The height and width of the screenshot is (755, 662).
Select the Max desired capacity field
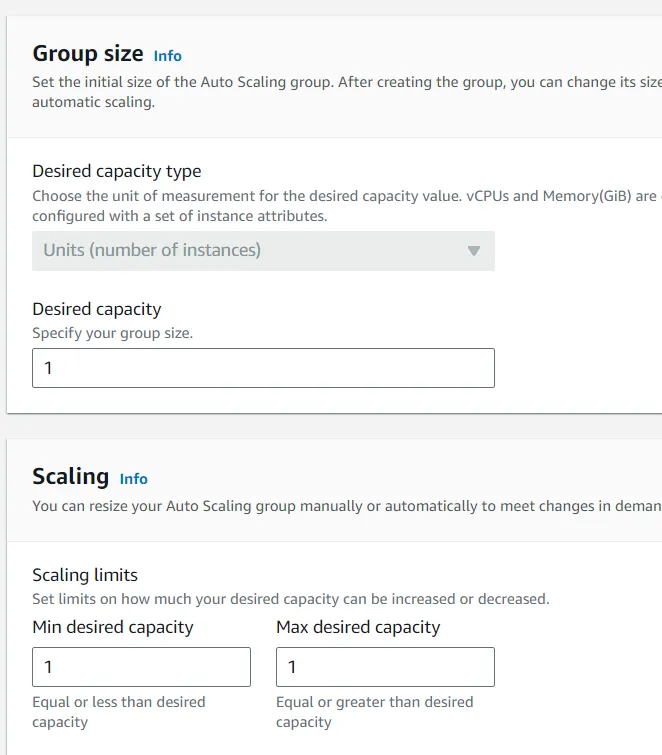coord(385,667)
